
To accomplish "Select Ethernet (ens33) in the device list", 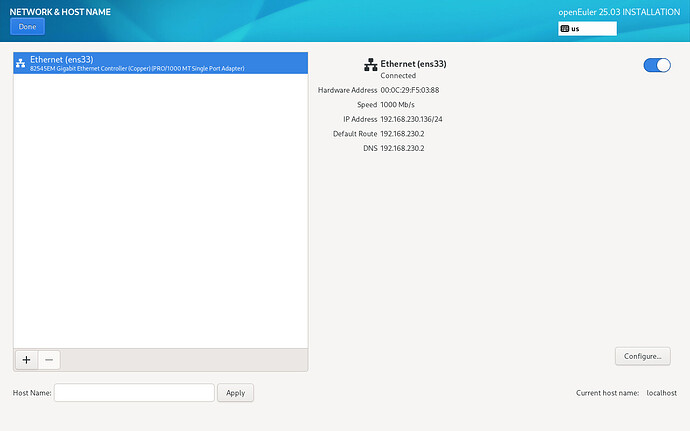I will (x=160, y=62).
